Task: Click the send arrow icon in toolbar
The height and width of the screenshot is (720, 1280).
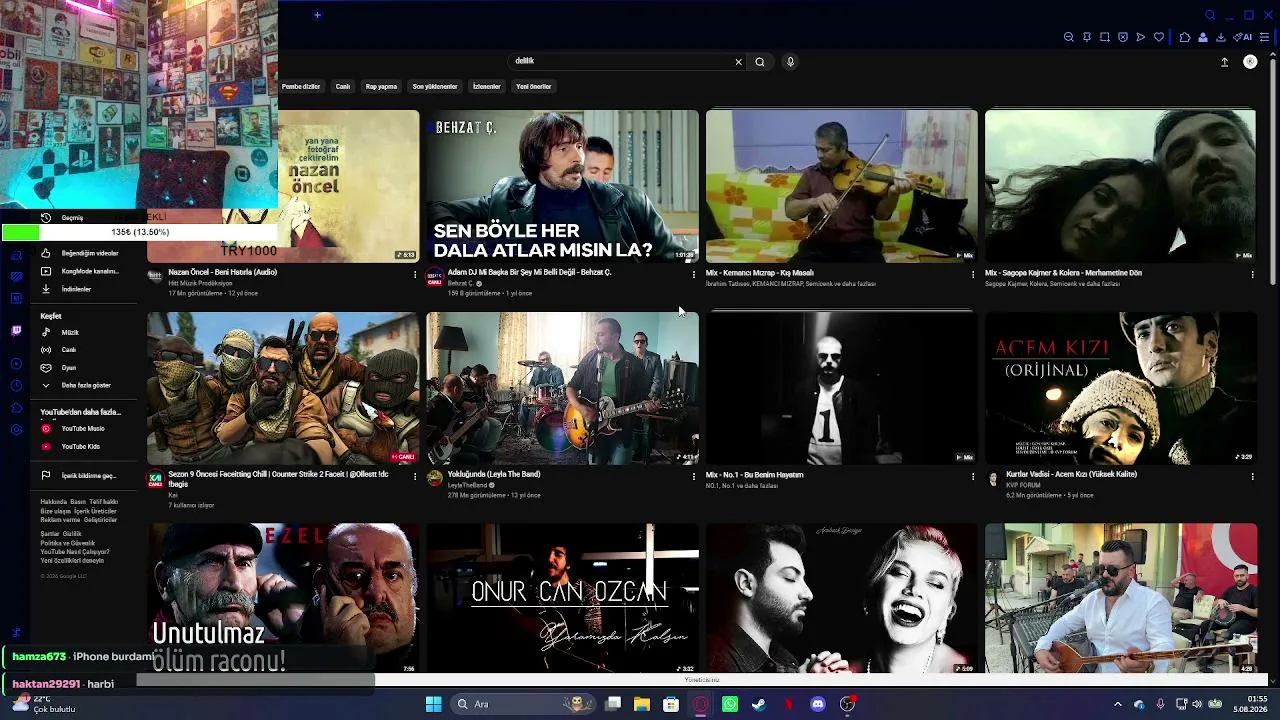Action: pos(1141,37)
